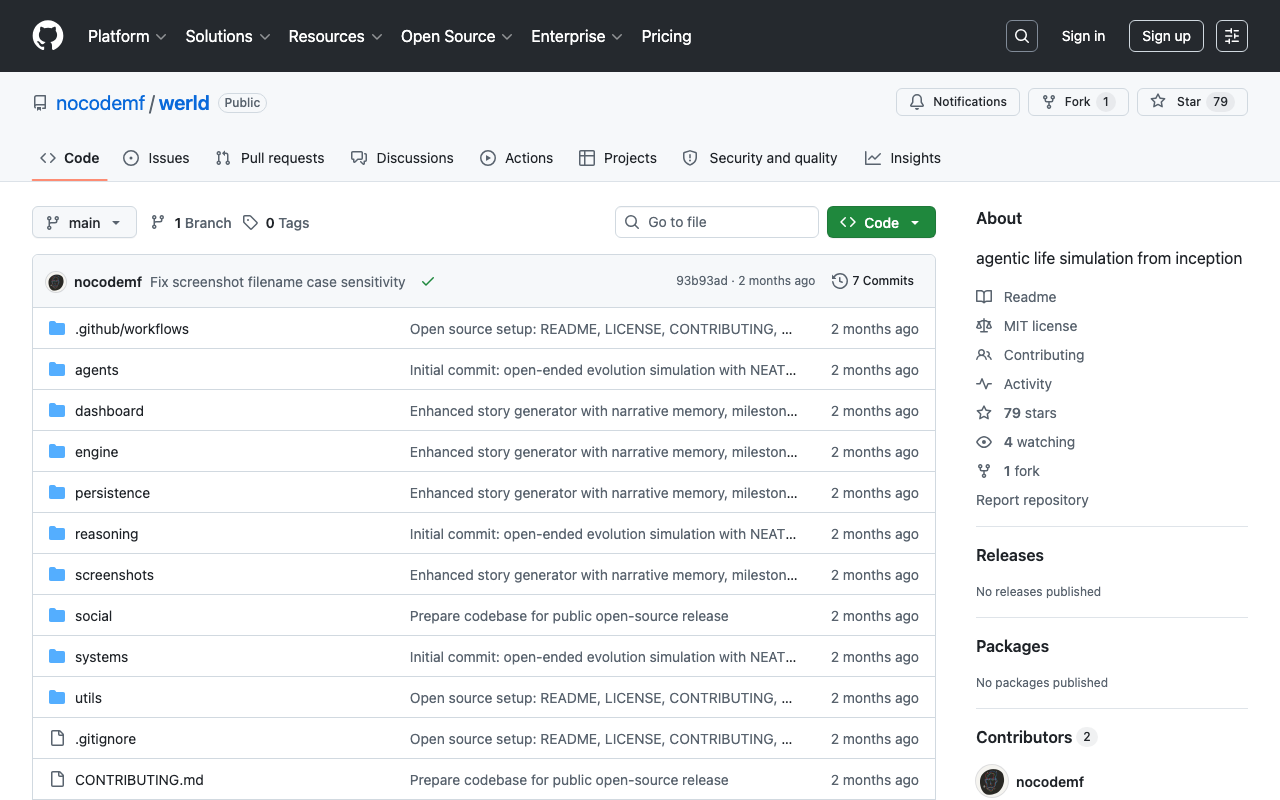Click the folder icon beside social

(x=57, y=616)
